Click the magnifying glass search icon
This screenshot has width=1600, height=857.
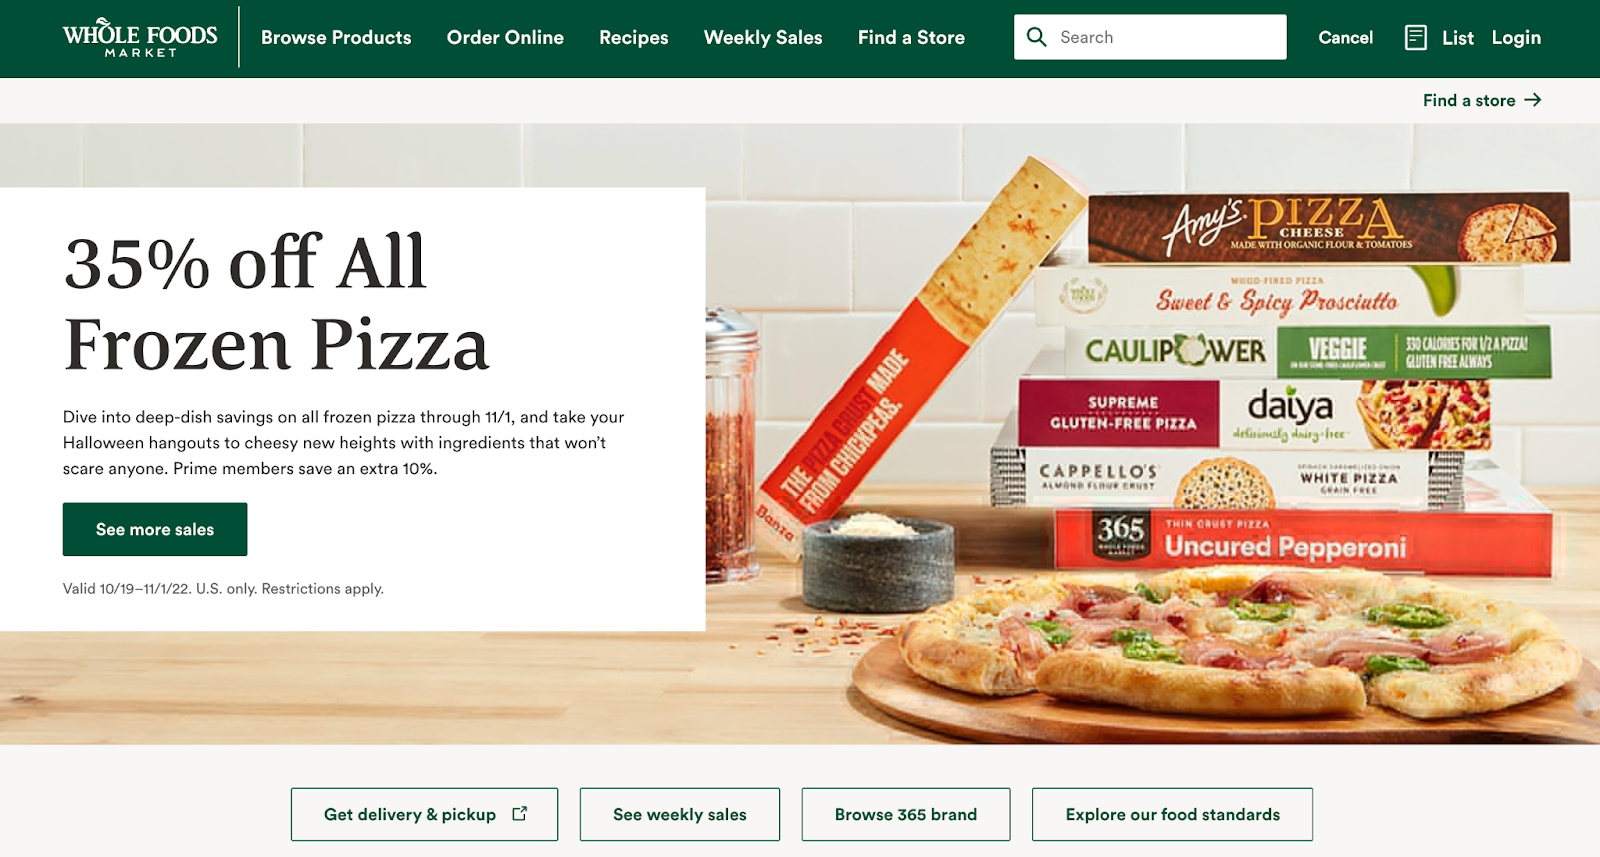(x=1037, y=37)
